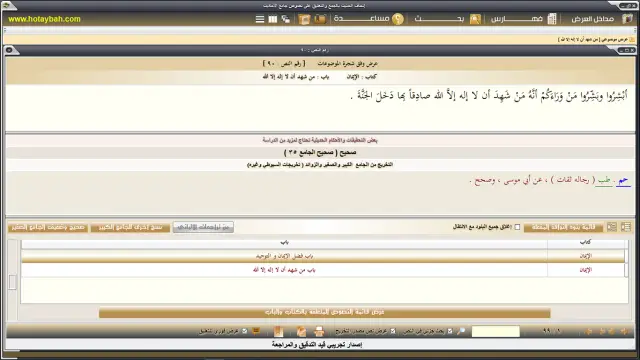This screenshot has width=640, height=360.
Task: Select row باب فضل الإيمان و التوحيد
Action: pyautogui.click(x=323, y=256)
